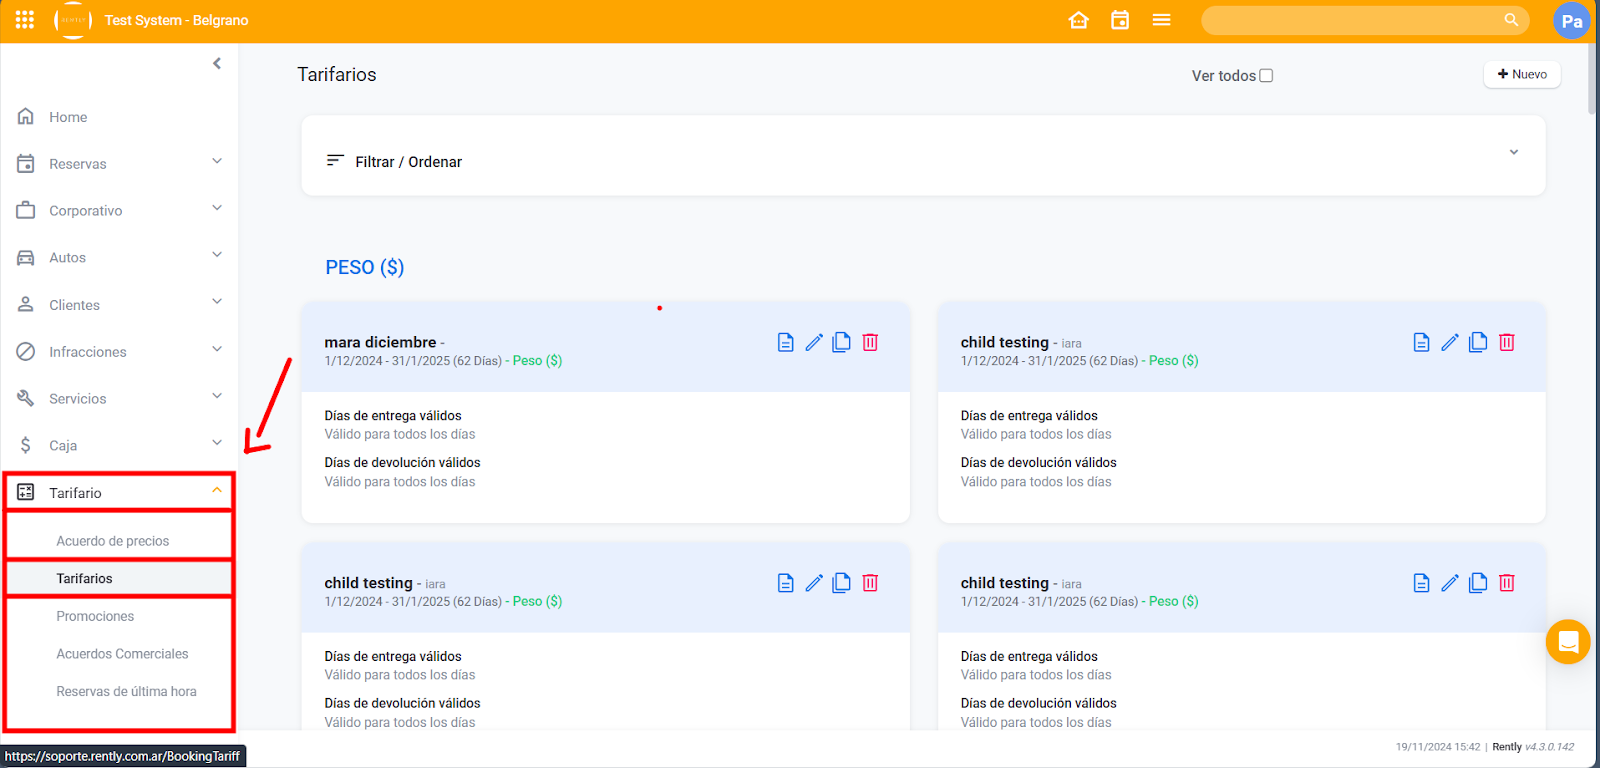View details document icon on mara diciembre
1600x768 pixels.
point(786,343)
